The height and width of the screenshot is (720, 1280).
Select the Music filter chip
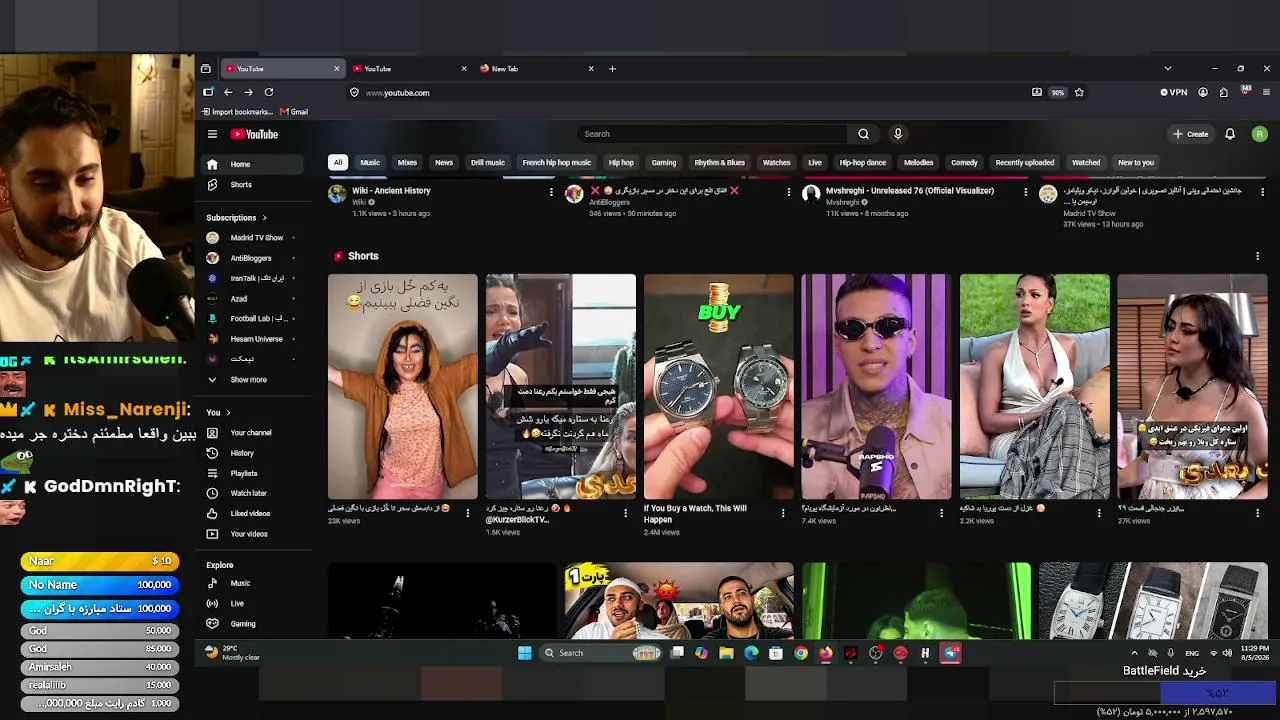point(370,163)
